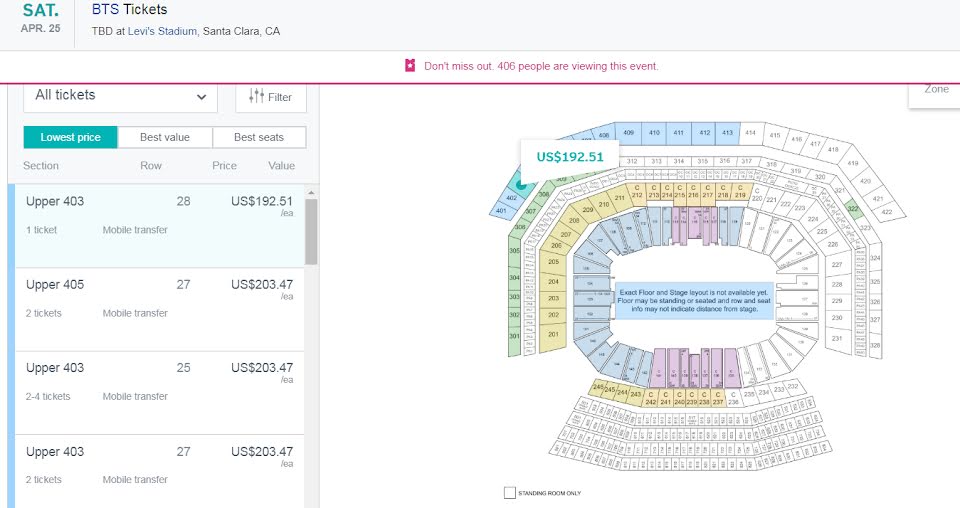Select yellow section 241 on the map
Viewport: 960px width, 508px height.
[666, 398]
